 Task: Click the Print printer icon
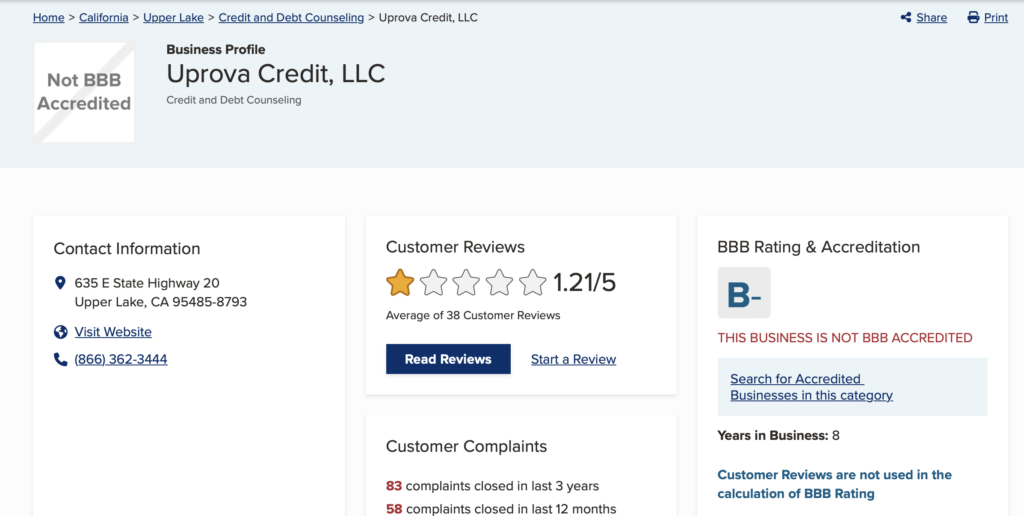click(973, 18)
